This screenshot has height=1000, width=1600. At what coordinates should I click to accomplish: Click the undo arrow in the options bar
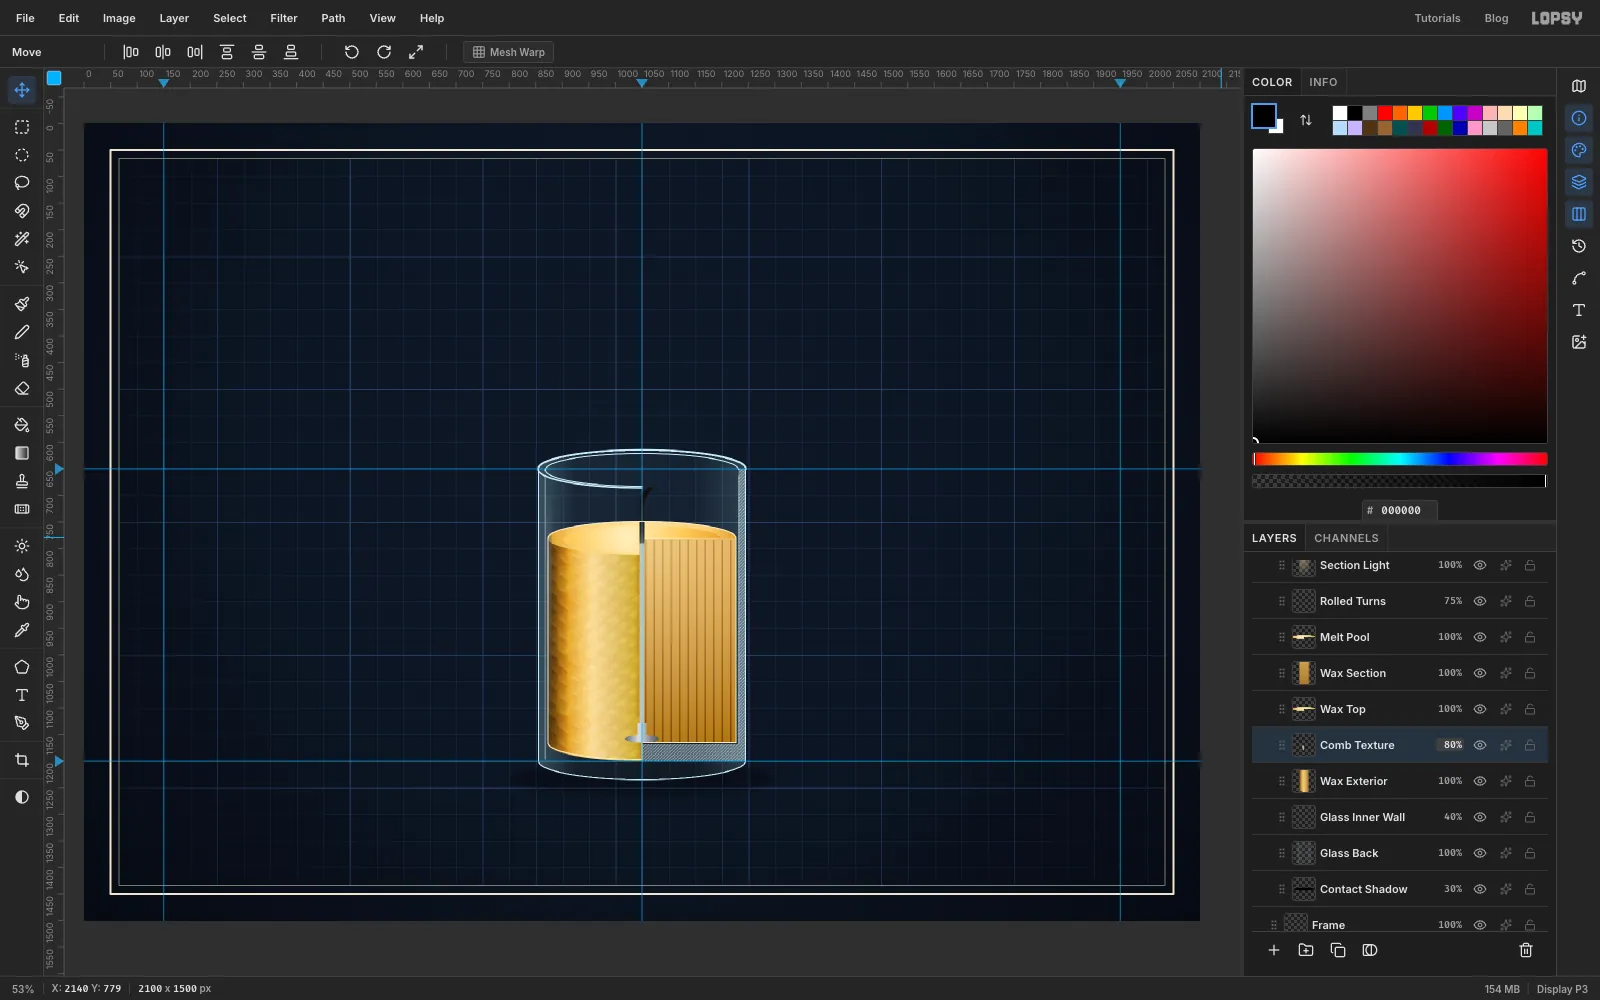tap(352, 52)
